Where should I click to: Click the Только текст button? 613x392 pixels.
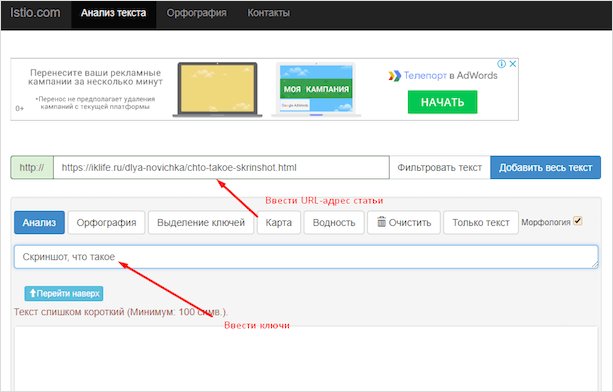(481, 223)
